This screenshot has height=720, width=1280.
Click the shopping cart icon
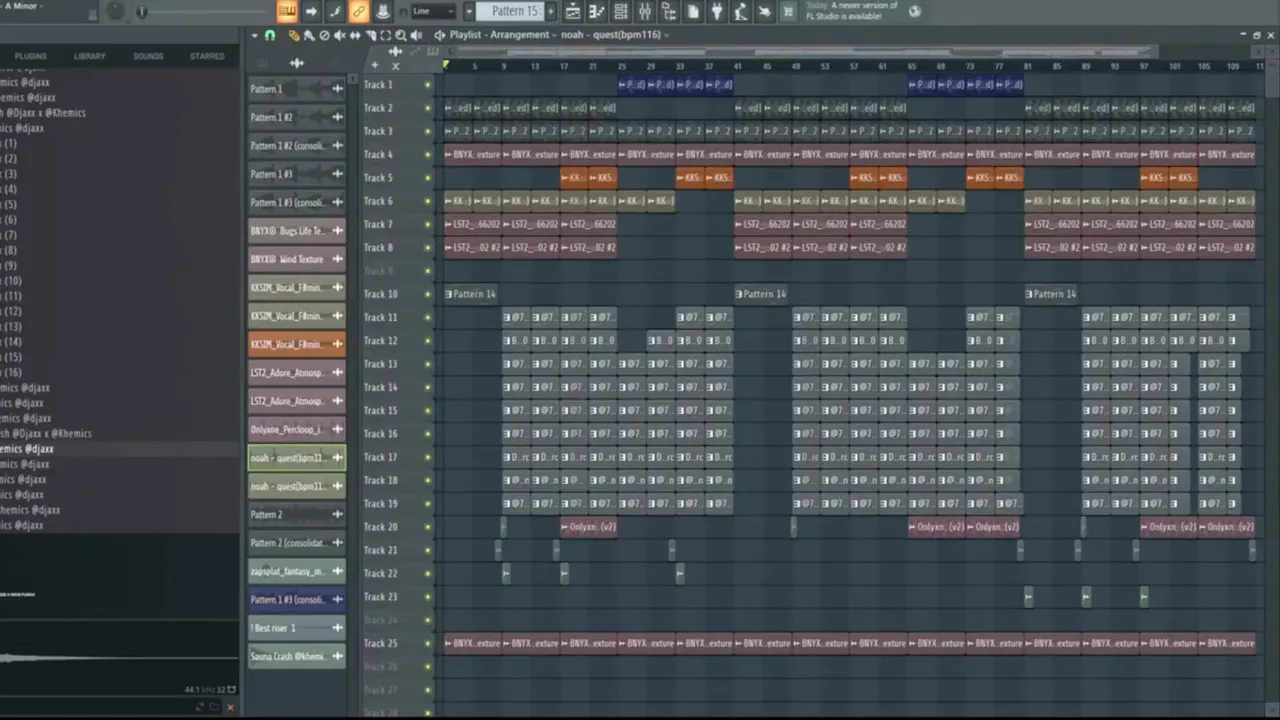(x=788, y=11)
